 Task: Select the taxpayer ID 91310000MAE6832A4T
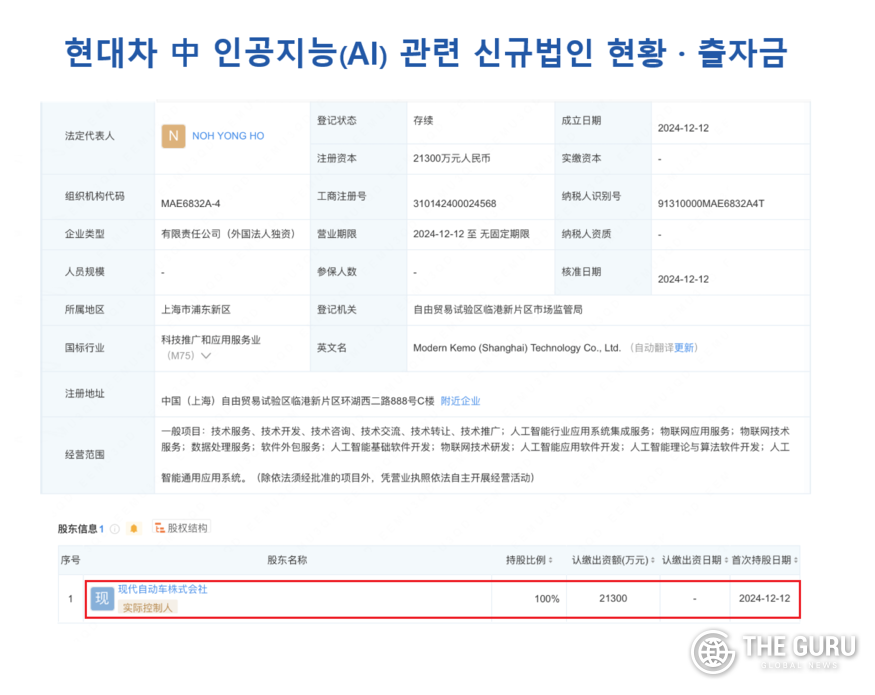tap(711, 204)
